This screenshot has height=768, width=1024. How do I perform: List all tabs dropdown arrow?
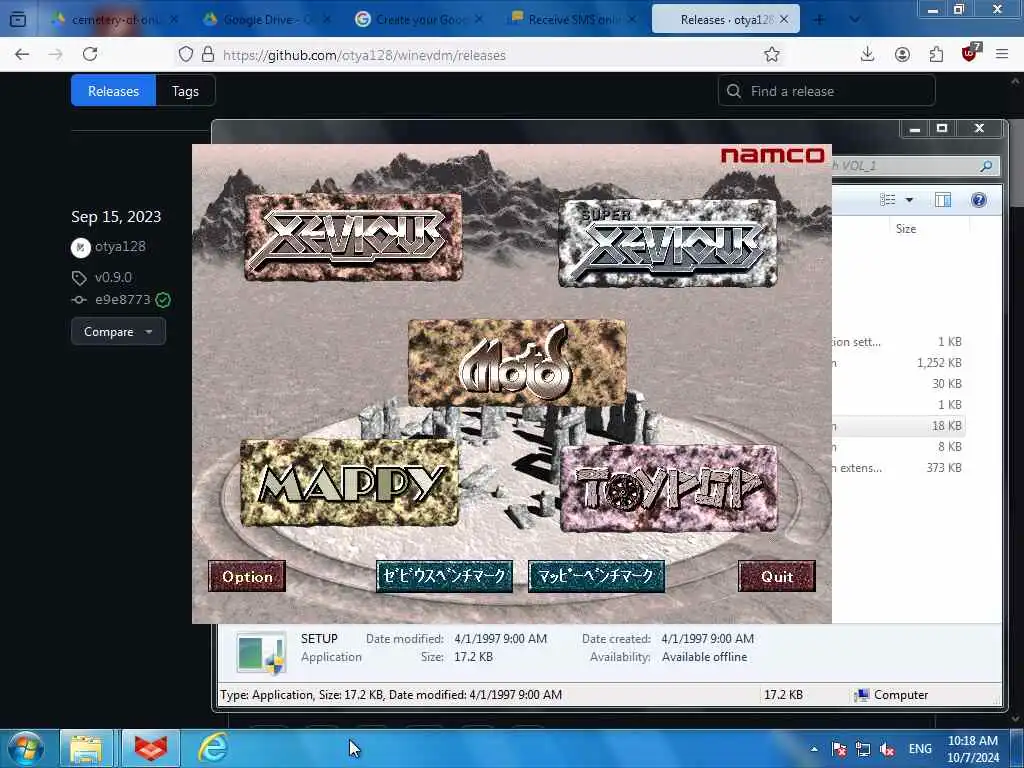pos(854,20)
